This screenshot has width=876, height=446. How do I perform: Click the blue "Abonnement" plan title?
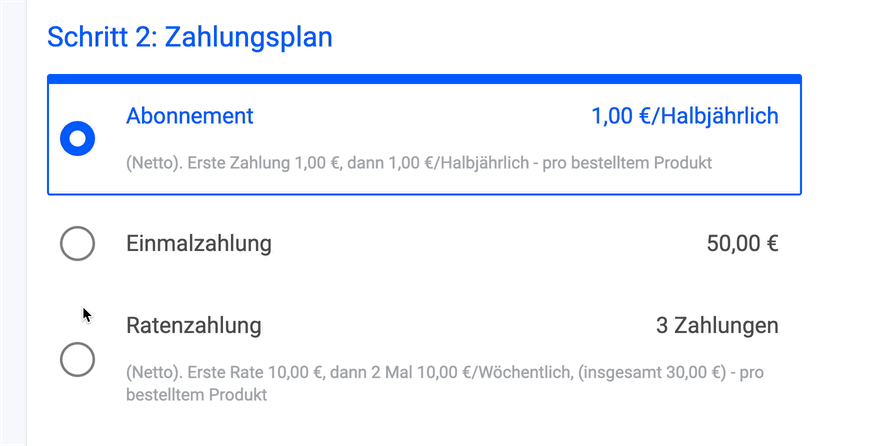pyautogui.click(x=190, y=116)
